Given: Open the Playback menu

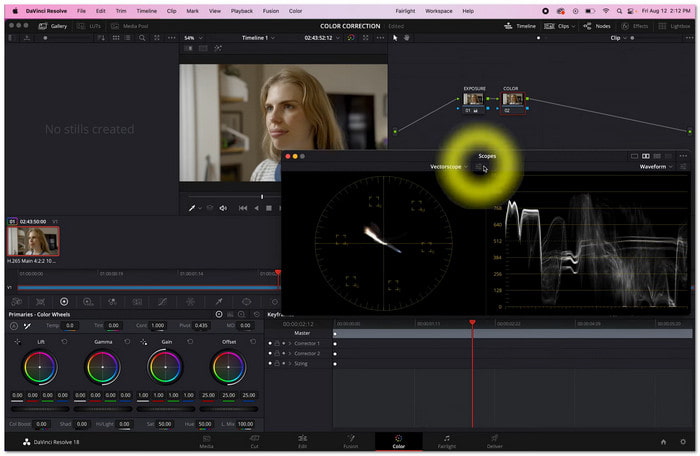Looking at the screenshot, I should (x=242, y=11).
